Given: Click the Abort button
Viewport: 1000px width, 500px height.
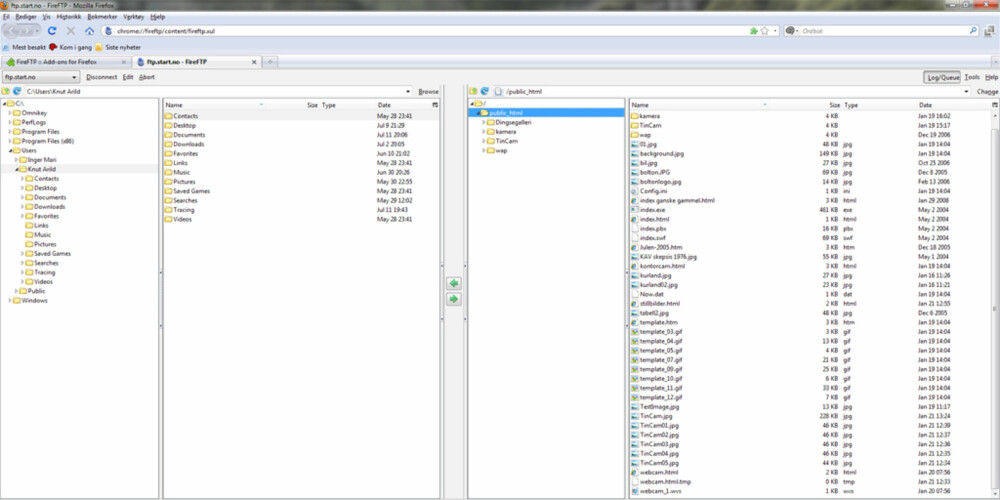Looking at the screenshot, I should tap(147, 77).
